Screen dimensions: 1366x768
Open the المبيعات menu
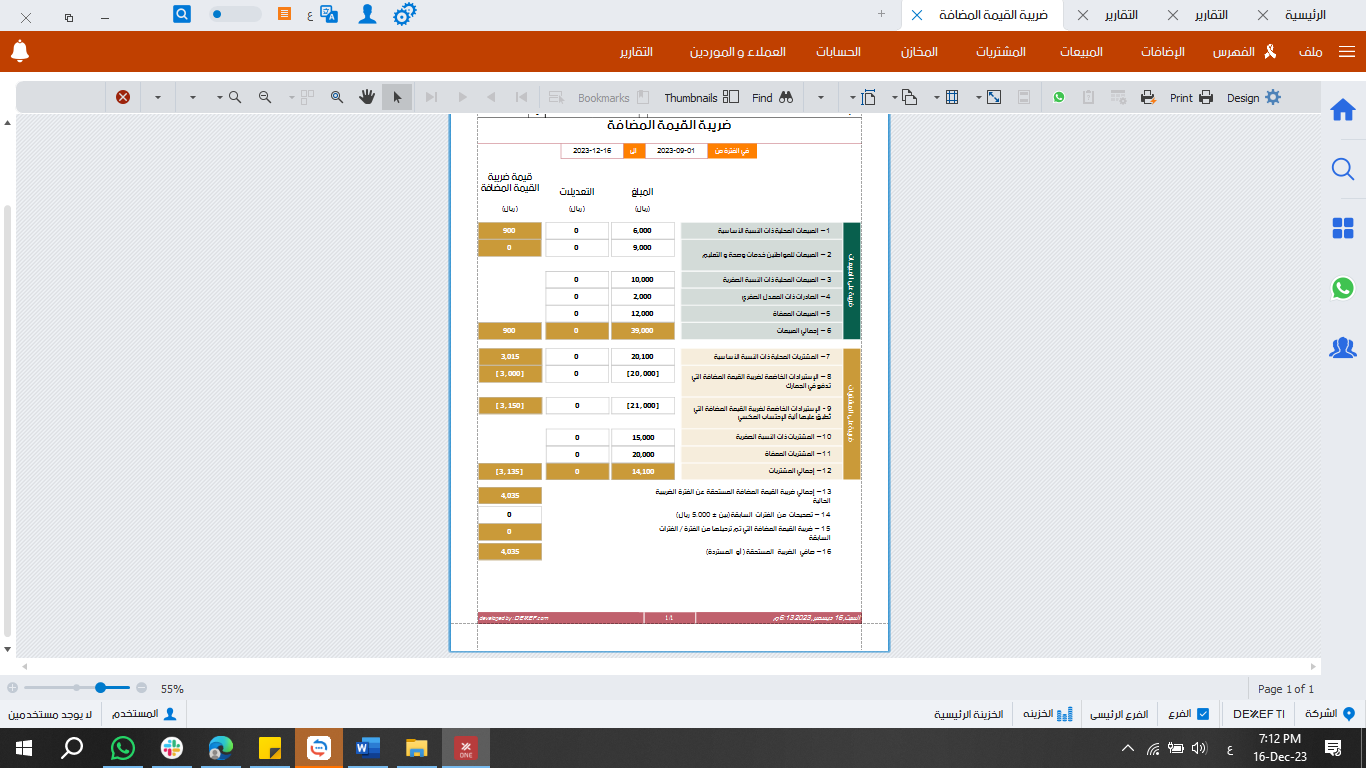pos(1081,52)
